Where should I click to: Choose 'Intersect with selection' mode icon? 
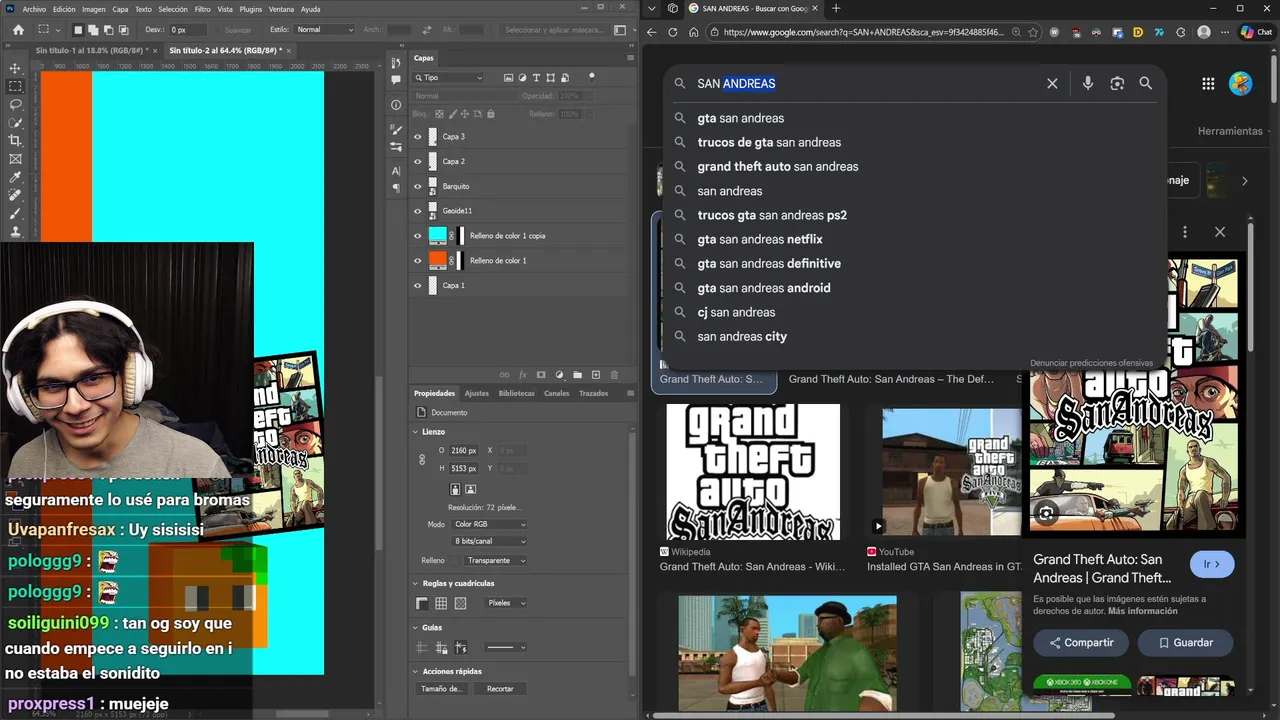[122, 30]
